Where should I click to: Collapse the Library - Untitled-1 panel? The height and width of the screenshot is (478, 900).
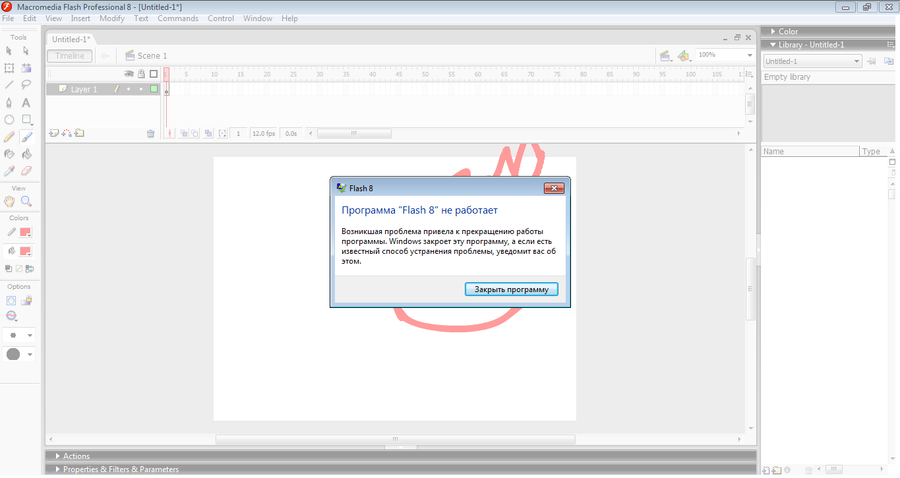tap(773, 45)
